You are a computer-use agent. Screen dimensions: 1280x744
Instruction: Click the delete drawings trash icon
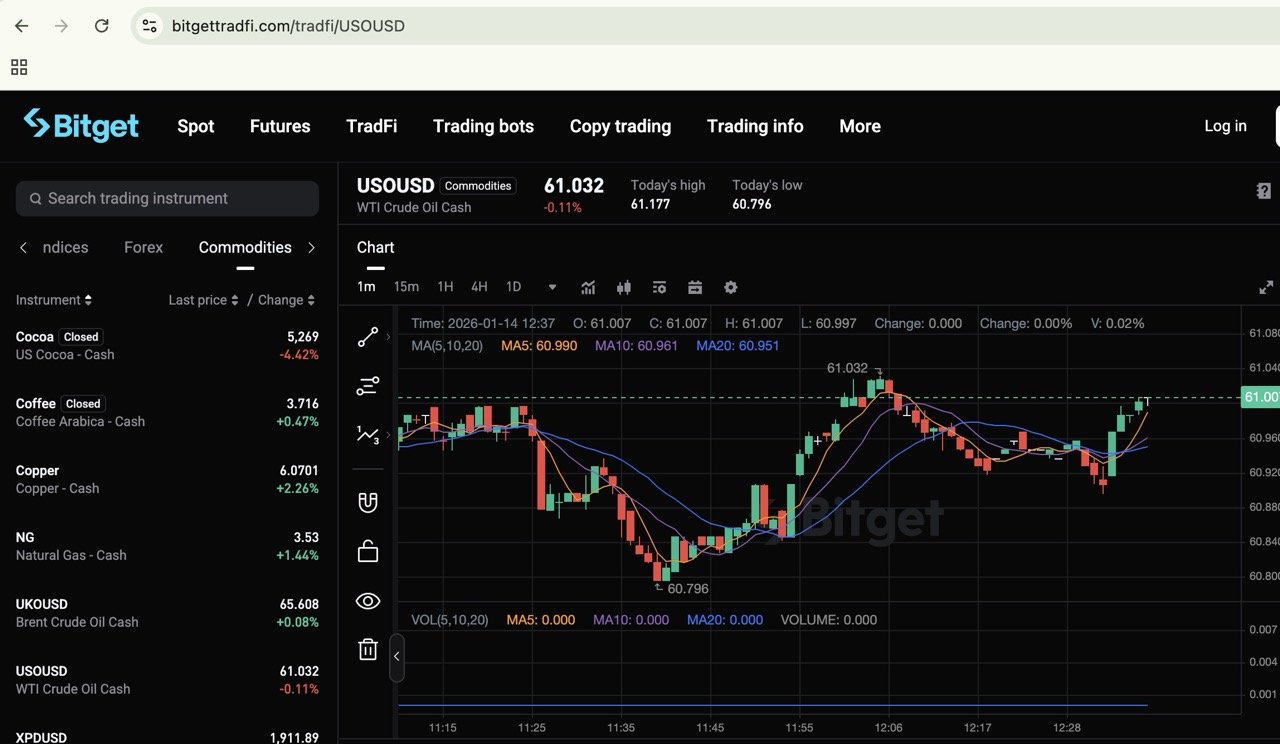click(368, 649)
